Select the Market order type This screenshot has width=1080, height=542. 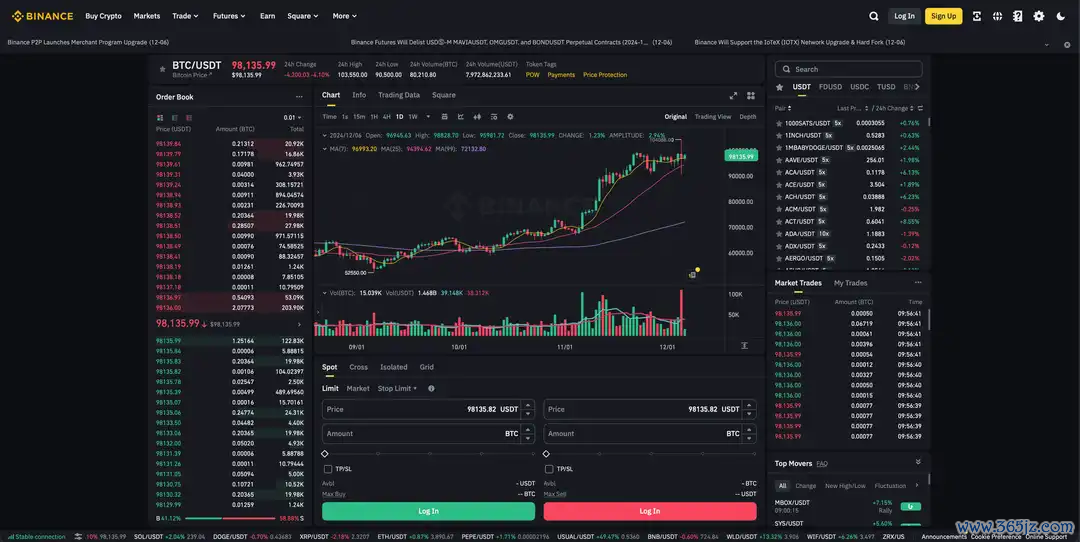point(357,388)
